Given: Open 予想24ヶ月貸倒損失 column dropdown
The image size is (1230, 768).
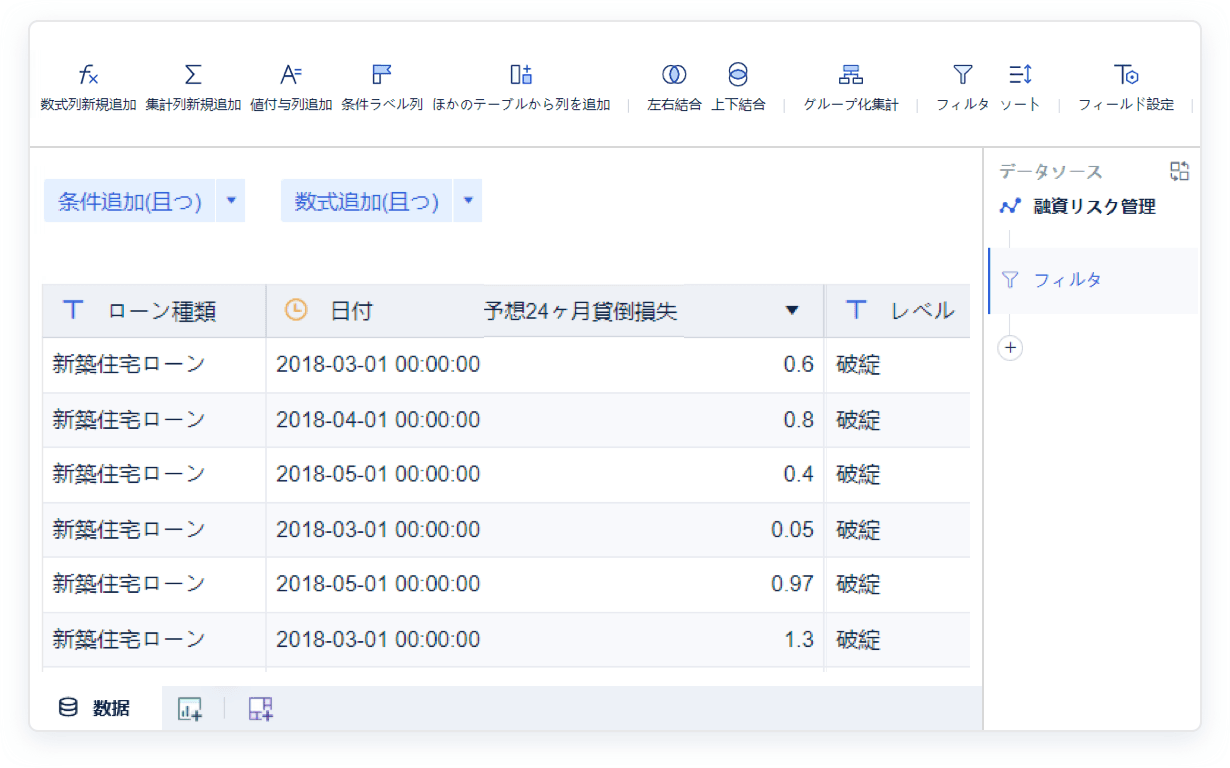Looking at the screenshot, I should pos(792,311).
